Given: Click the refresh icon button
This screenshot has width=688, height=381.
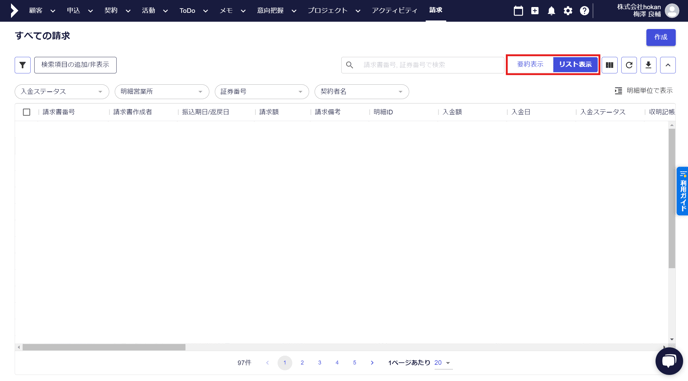Looking at the screenshot, I should pyautogui.click(x=629, y=65).
